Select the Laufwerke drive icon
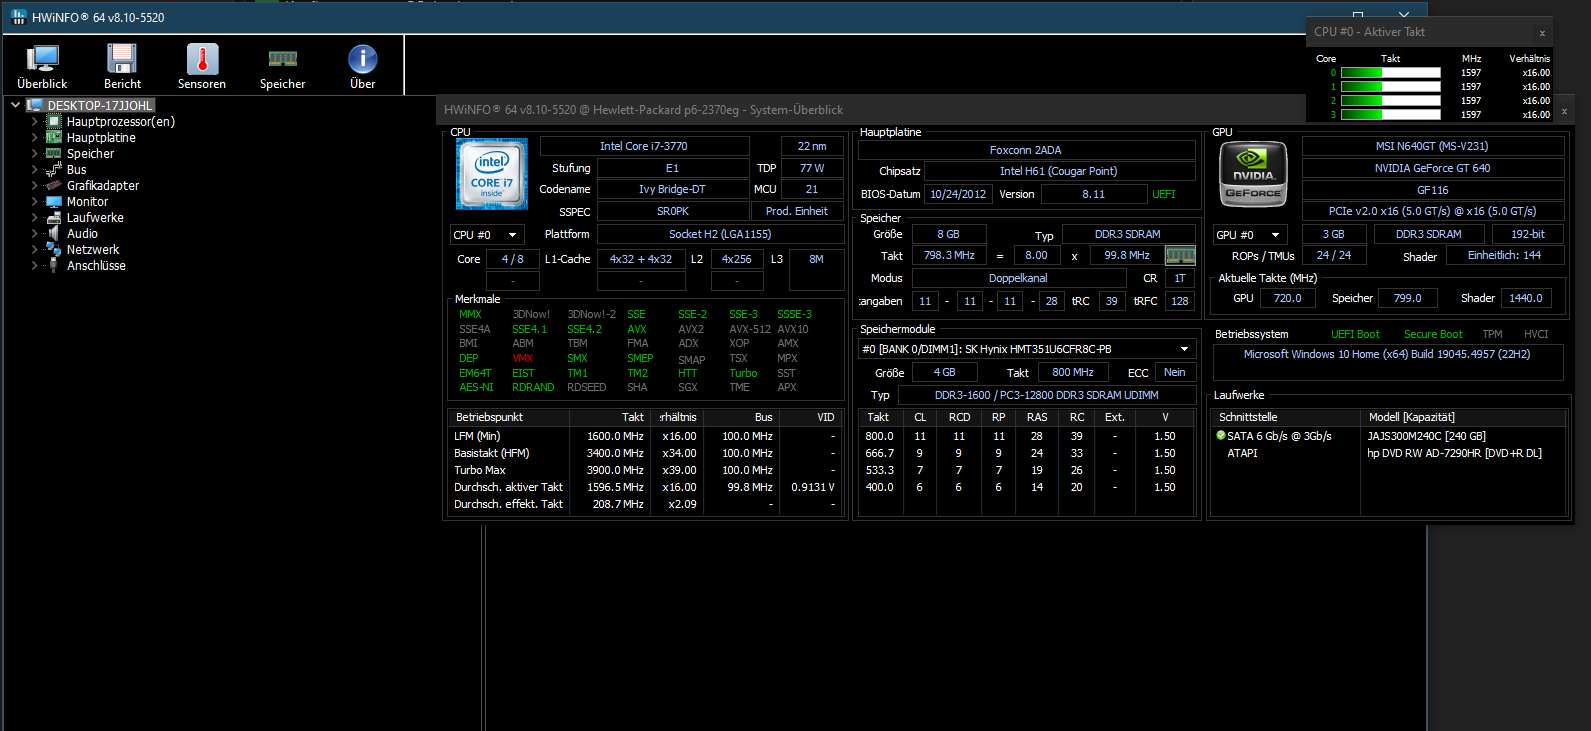Viewport: 1591px width, 731px height. tap(54, 217)
